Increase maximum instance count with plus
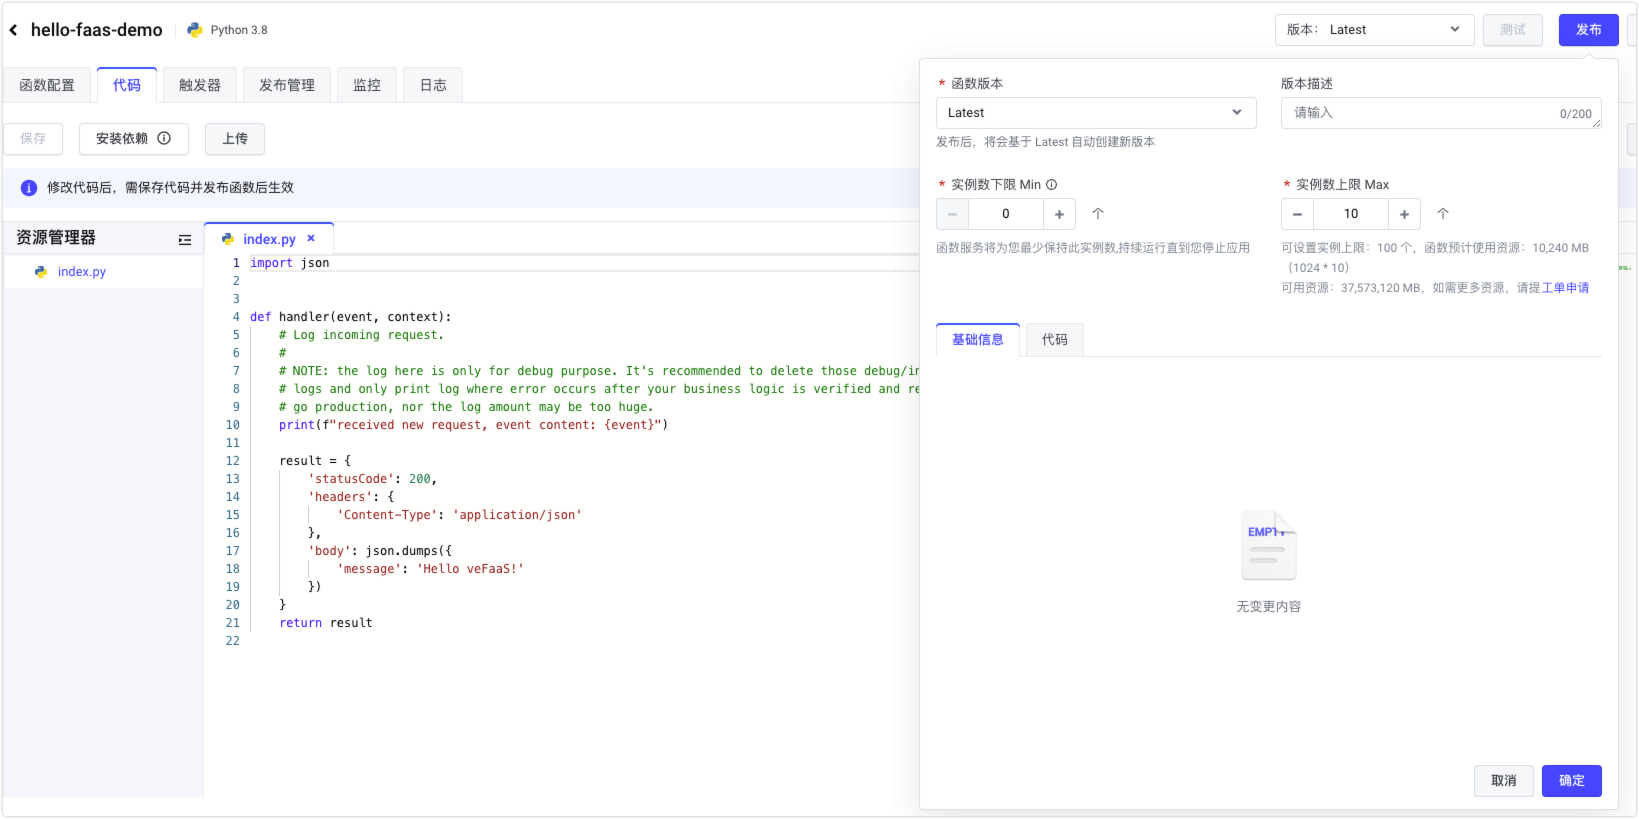1639x819 pixels. pyautogui.click(x=1404, y=214)
